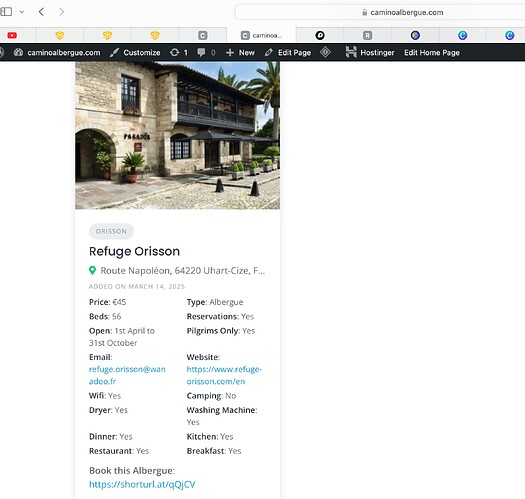Open Customize with the paintbrush icon
525x499 pixels.
(135, 53)
